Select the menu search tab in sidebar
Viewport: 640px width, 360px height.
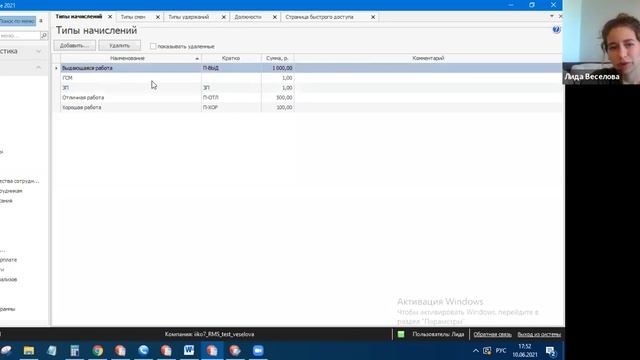coord(17,21)
